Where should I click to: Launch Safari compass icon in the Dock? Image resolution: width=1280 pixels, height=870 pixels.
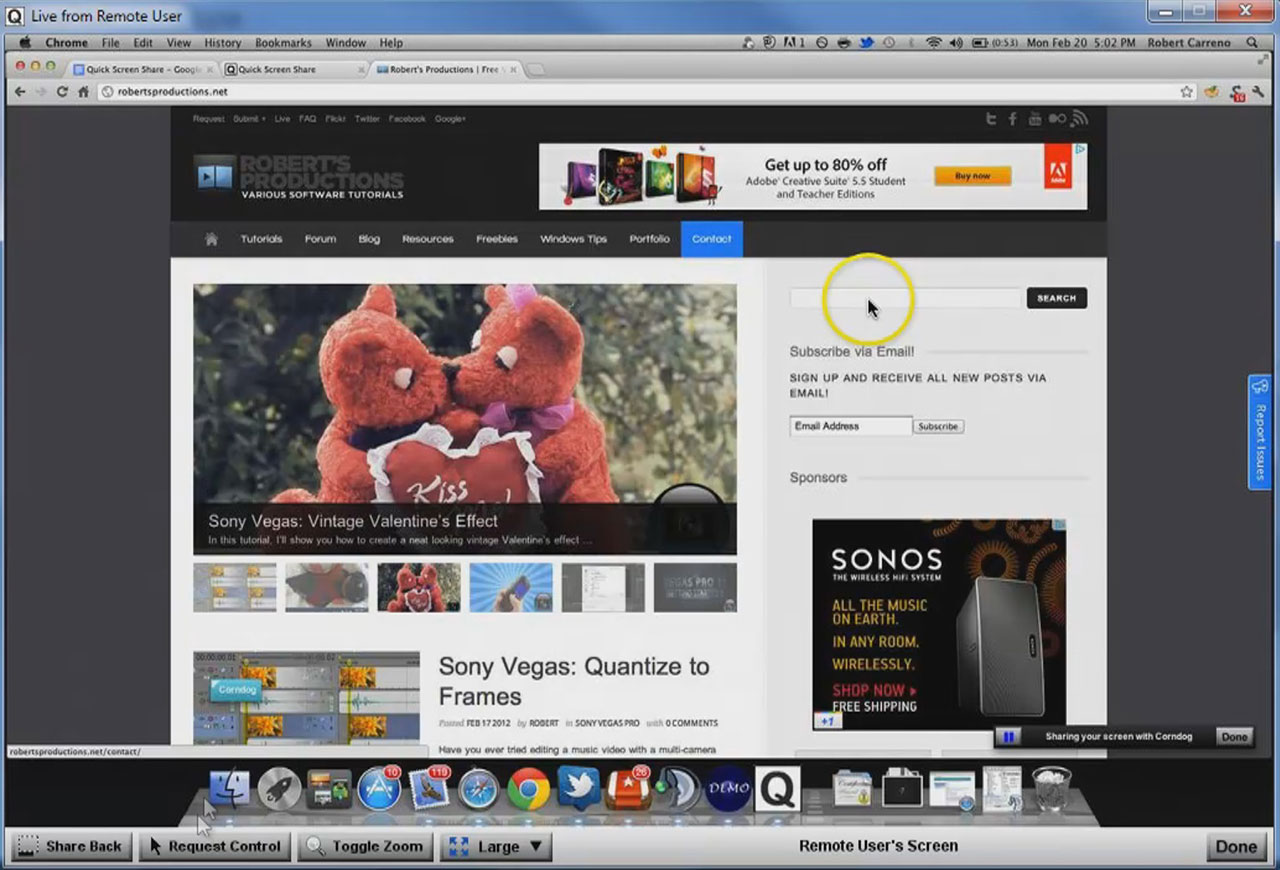coord(479,789)
